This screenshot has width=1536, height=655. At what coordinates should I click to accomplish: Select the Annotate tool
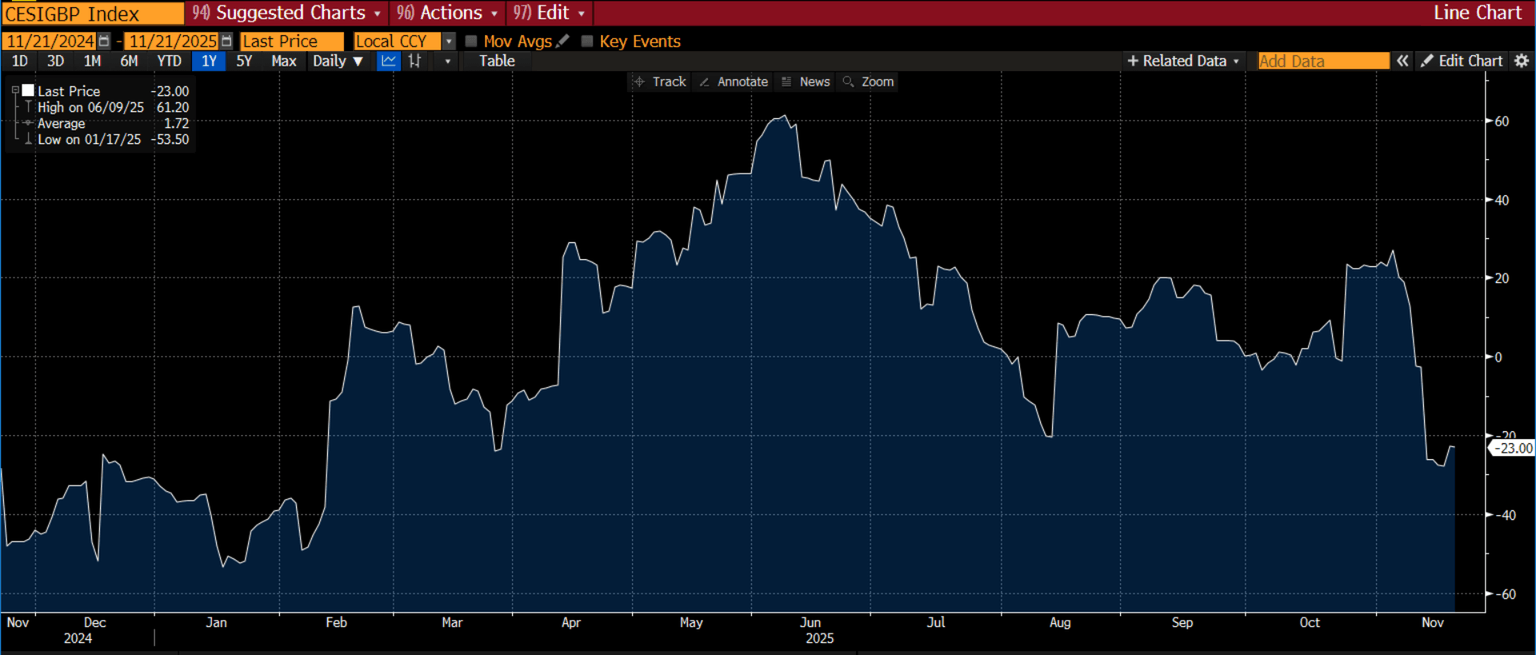click(733, 82)
